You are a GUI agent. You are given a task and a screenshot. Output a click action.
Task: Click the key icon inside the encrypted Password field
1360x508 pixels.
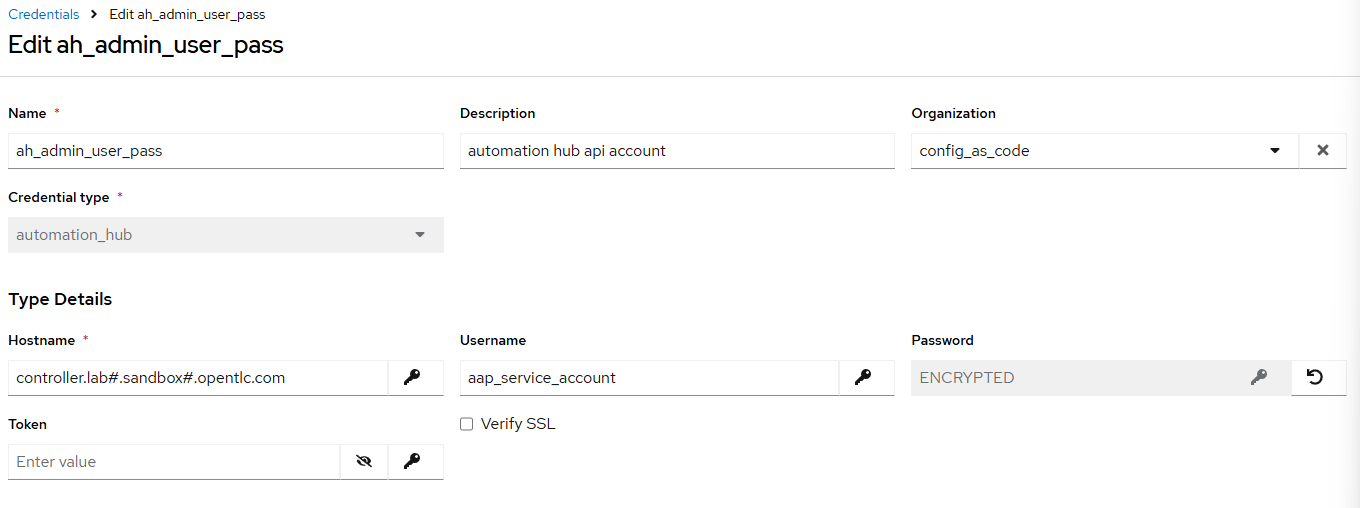(x=1259, y=377)
